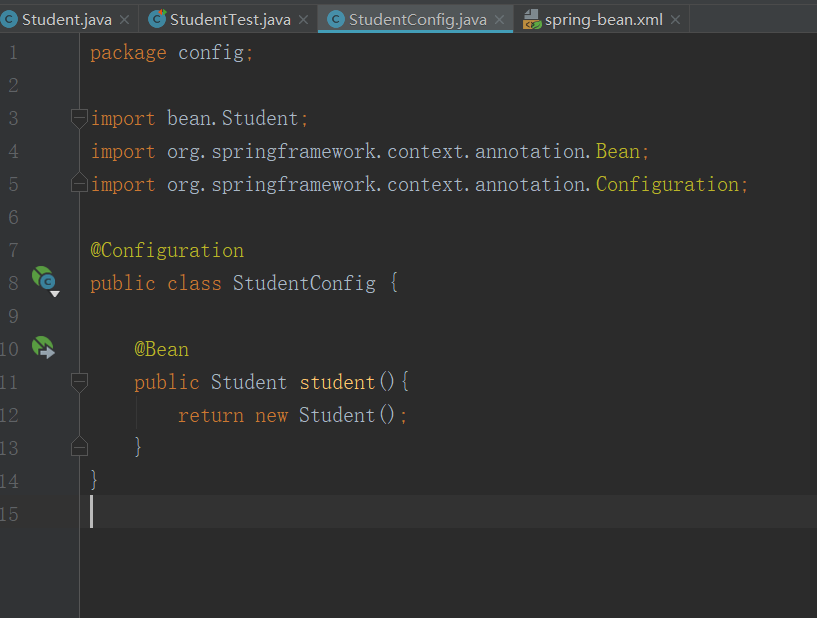Click 'Configuration' in the line 5 import
The width and height of the screenshot is (817, 618).
click(x=667, y=185)
